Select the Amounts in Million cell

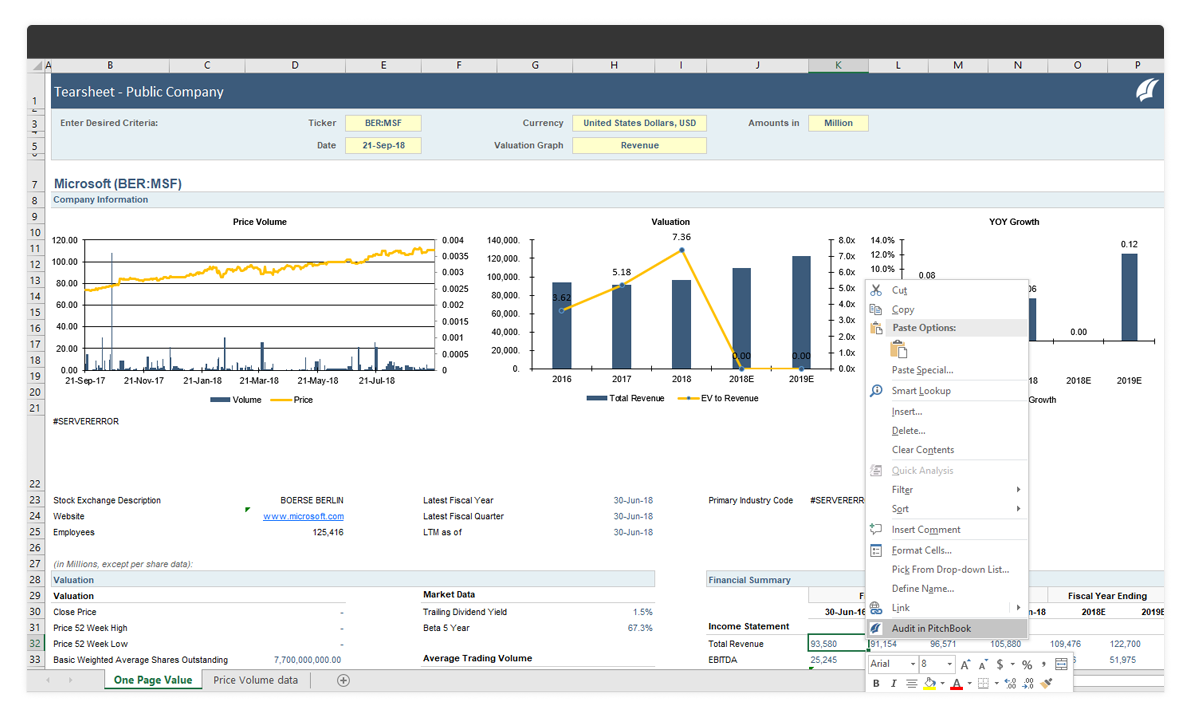[x=838, y=123]
